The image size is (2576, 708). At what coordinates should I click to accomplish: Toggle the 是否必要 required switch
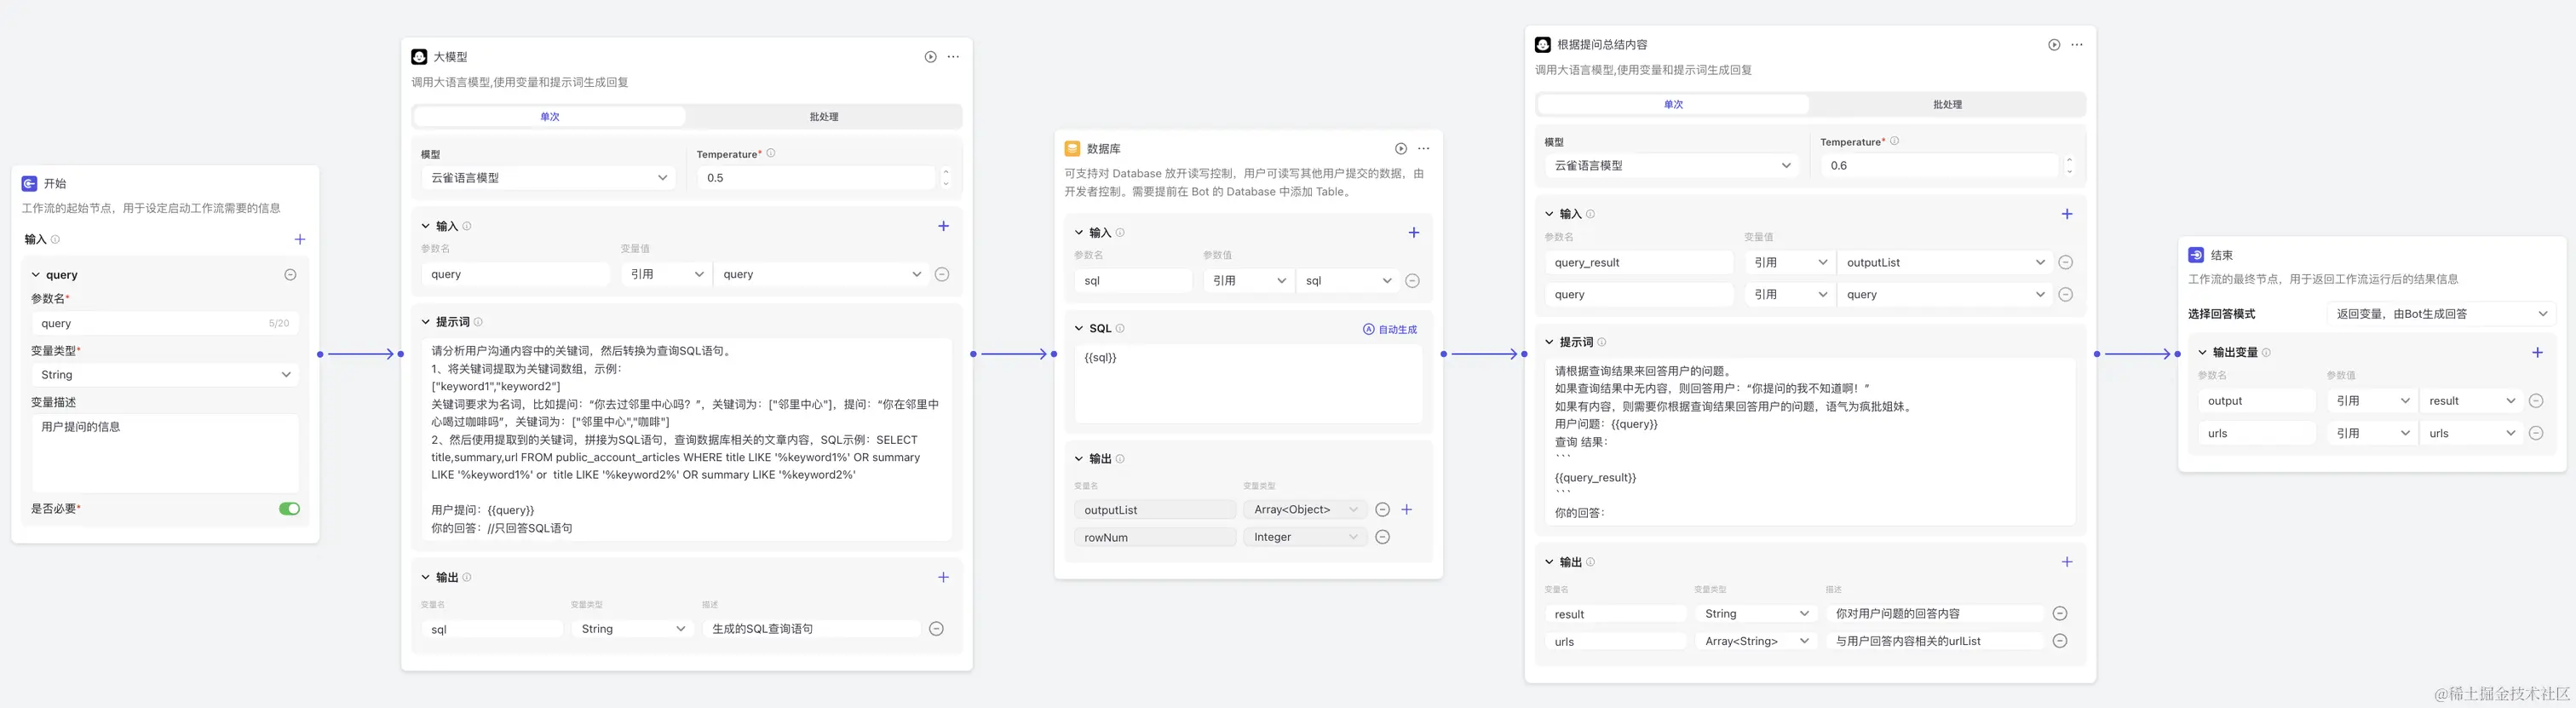[289, 509]
